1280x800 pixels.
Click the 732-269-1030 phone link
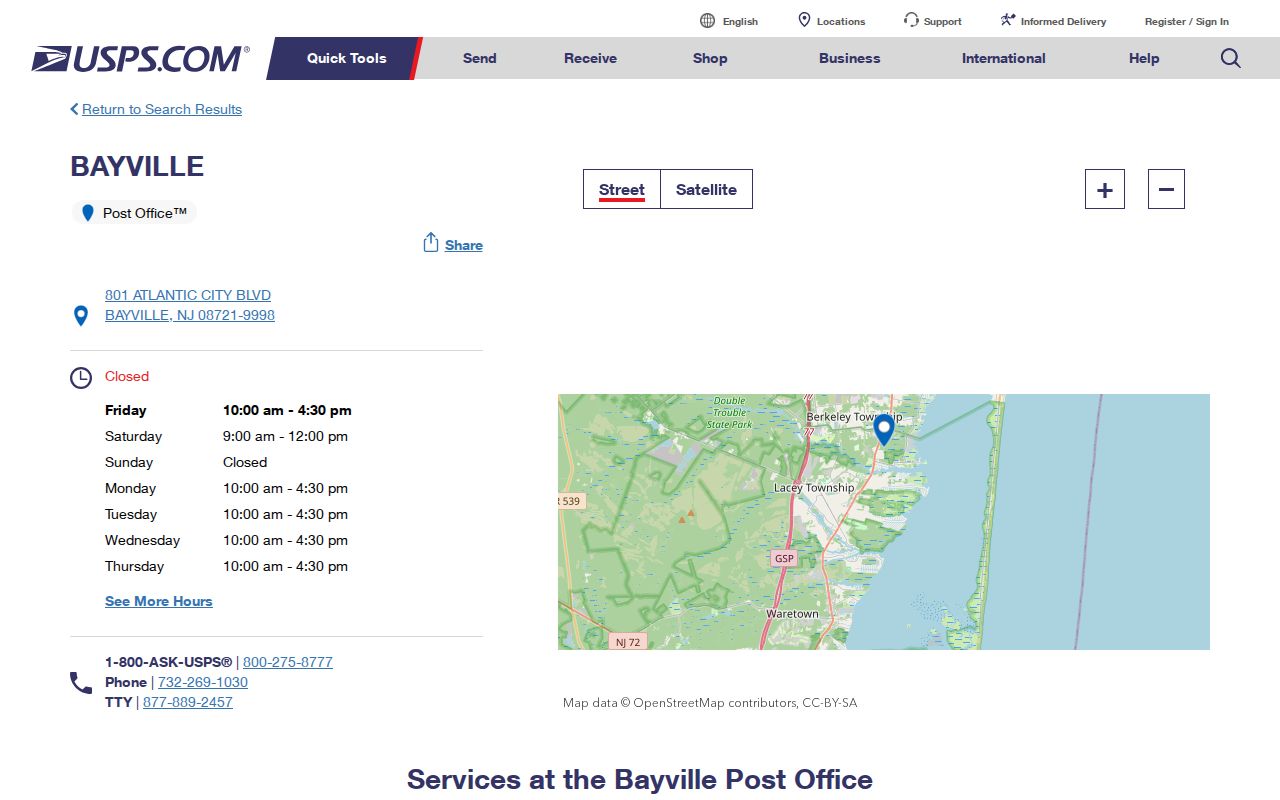(x=203, y=682)
